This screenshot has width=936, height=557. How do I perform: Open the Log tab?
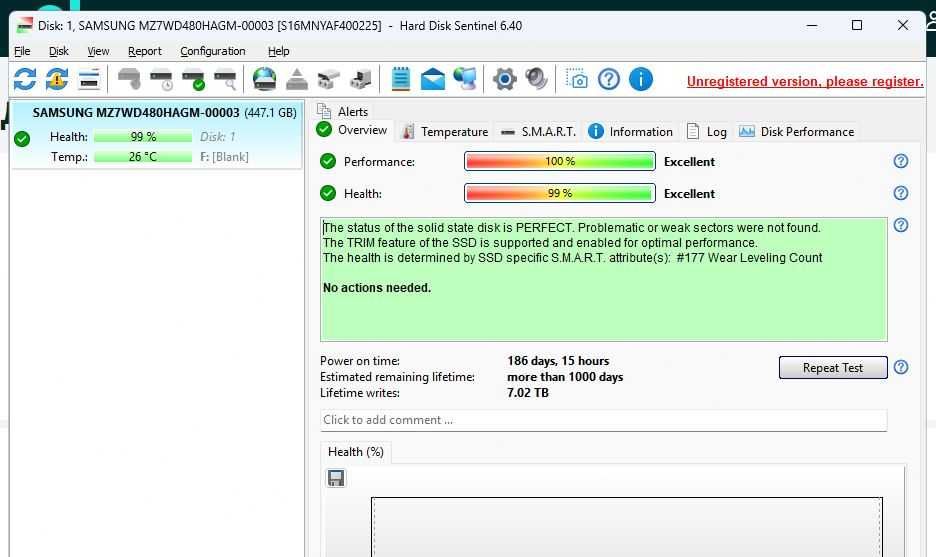click(707, 132)
